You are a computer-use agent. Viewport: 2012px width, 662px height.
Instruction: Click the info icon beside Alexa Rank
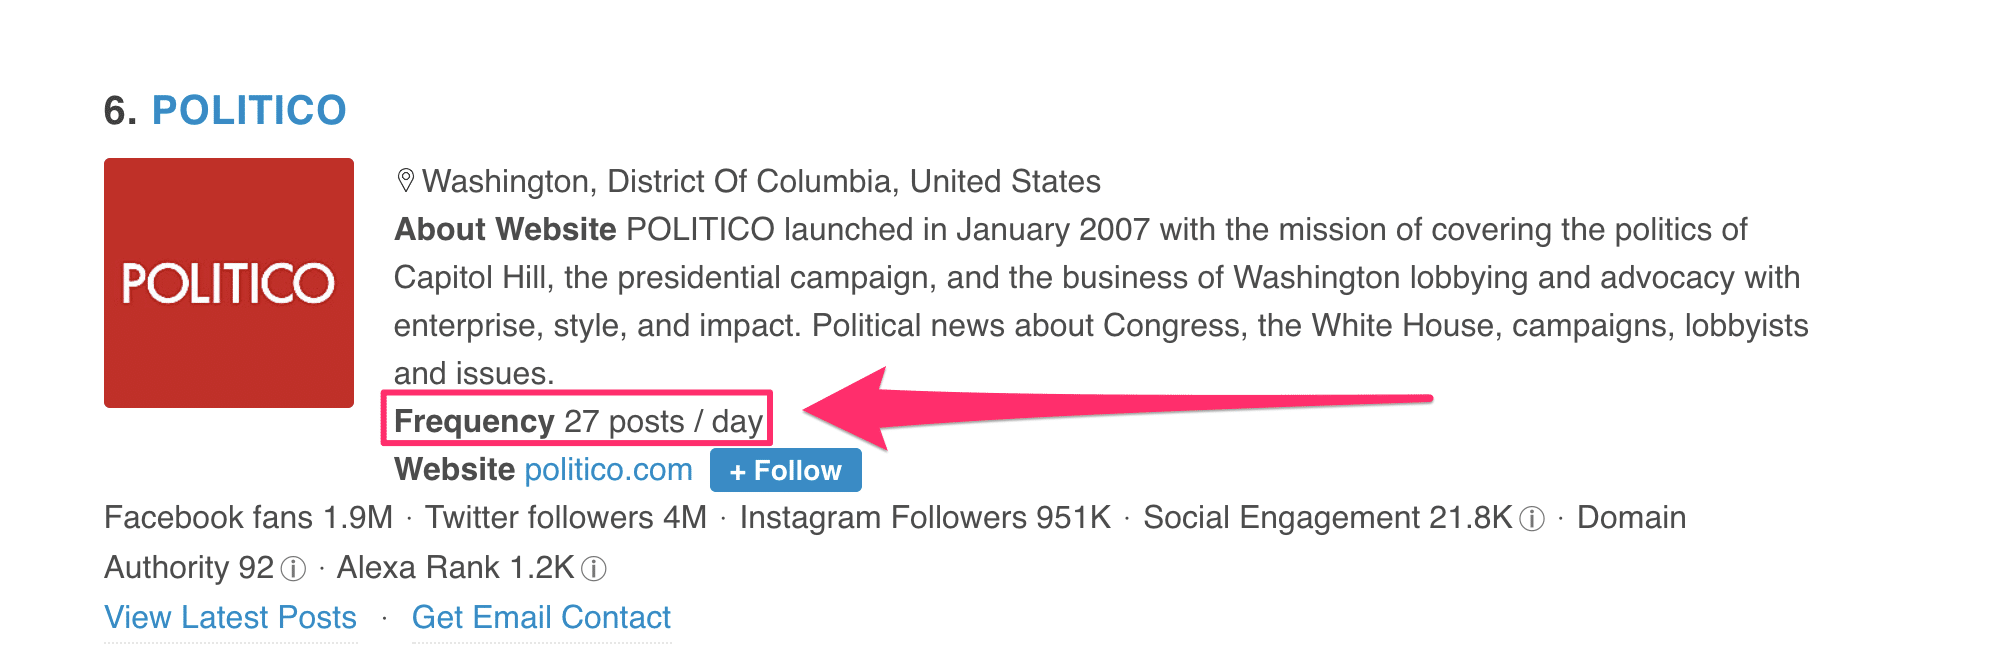coord(594,569)
